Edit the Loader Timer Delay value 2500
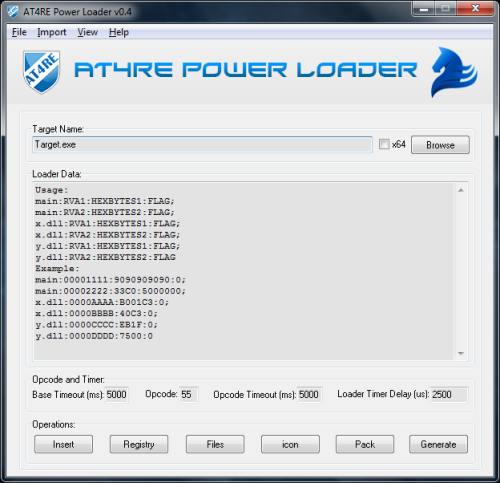The image size is (500, 483). tap(449, 395)
